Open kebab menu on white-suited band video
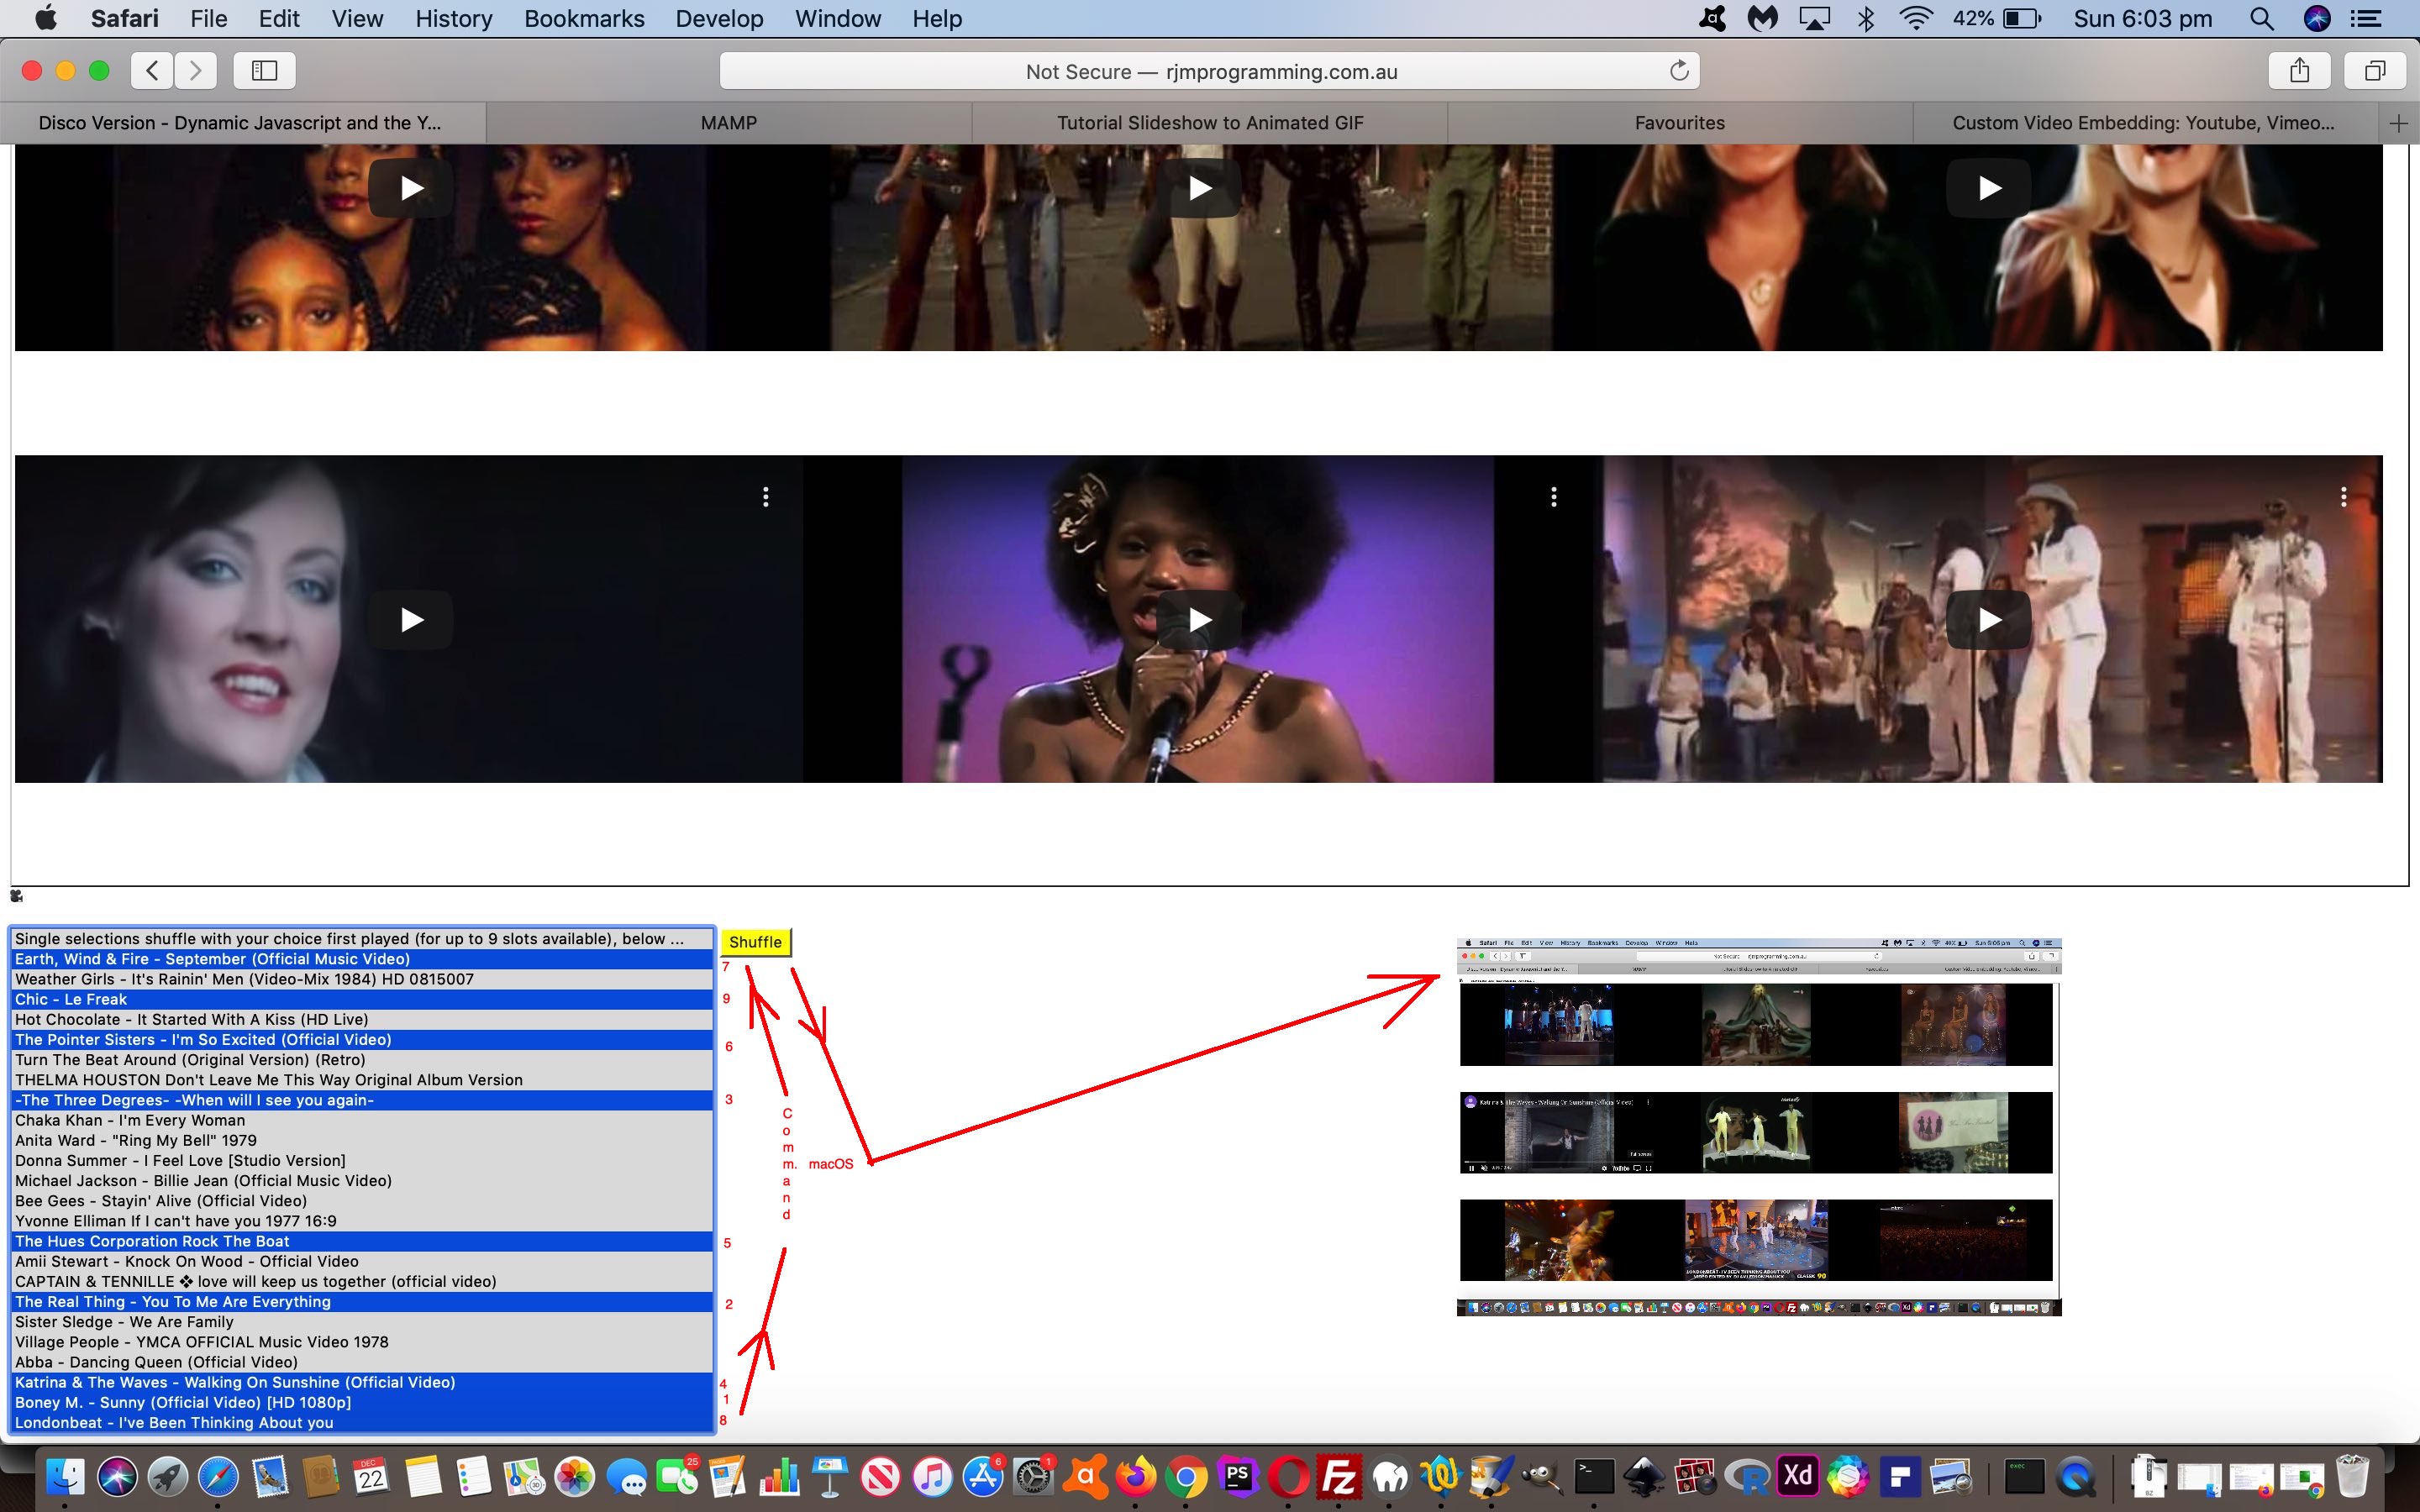This screenshot has height=1512, width=2420. pos(2343,497)
